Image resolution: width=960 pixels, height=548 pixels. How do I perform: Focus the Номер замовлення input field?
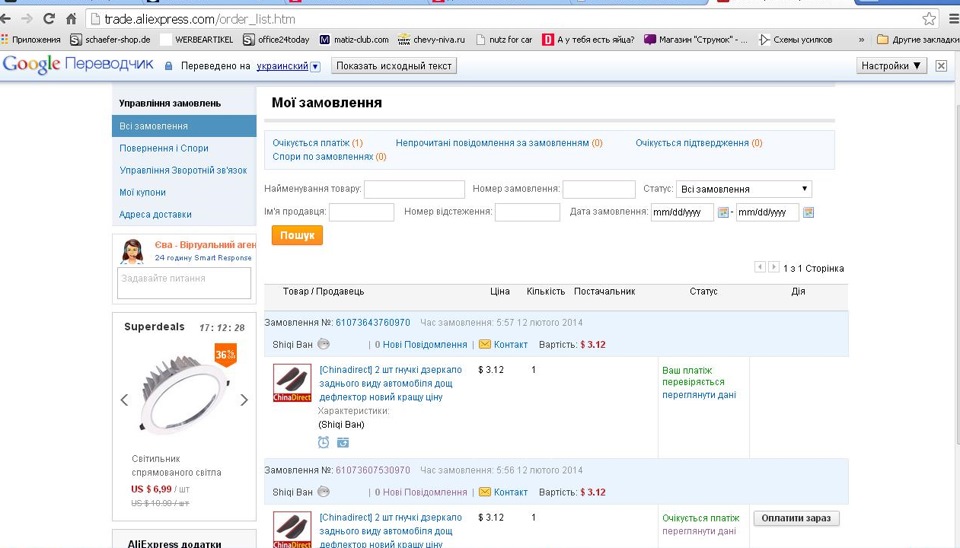pos(599,189)
